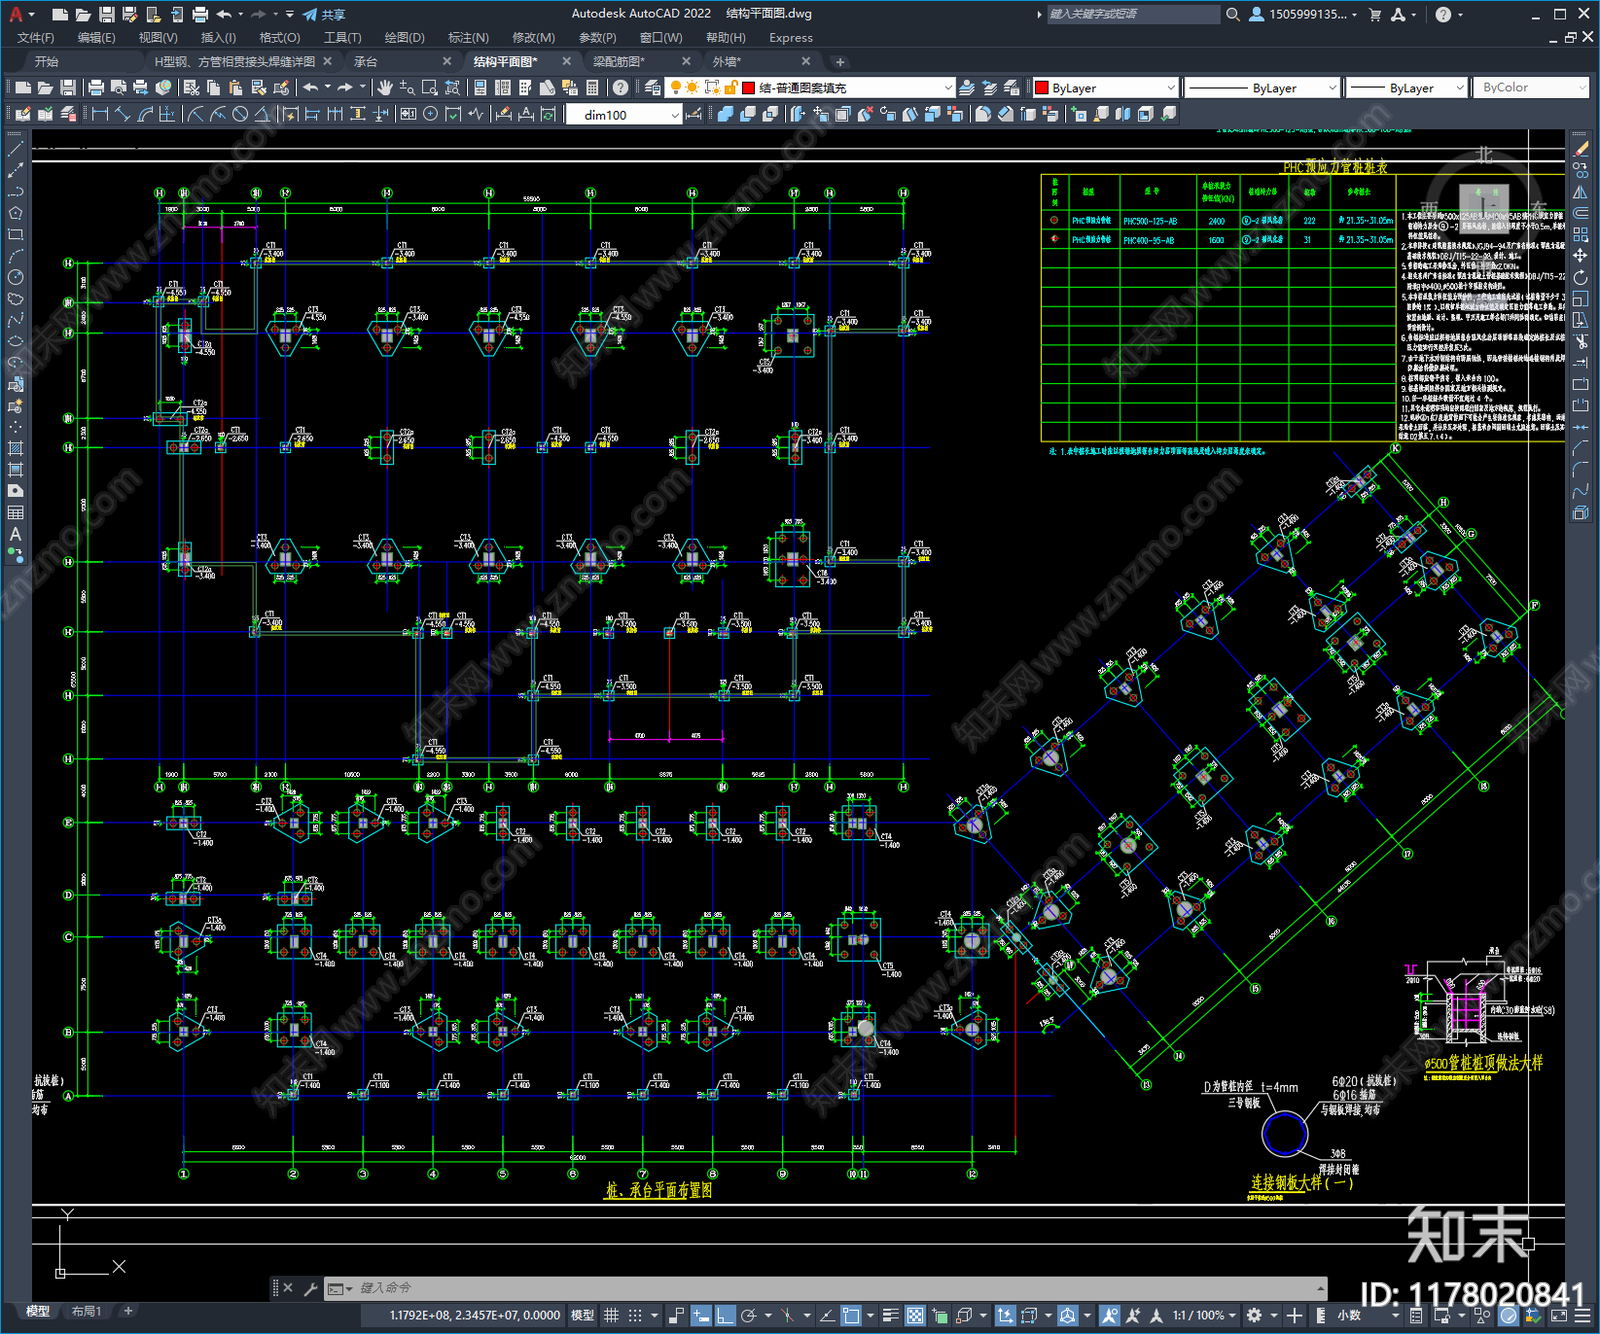1600x1334 pixels.
Task: Click the Undo arrow in standard toolbar
Action: tap(311, 88)
